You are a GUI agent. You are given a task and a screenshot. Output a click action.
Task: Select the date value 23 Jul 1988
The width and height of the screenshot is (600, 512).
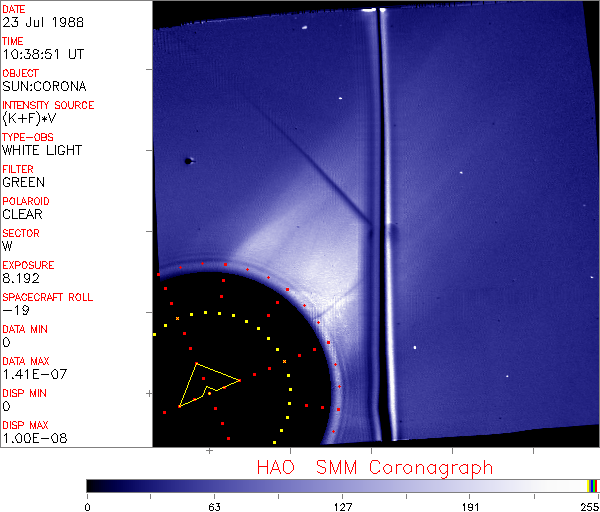click(x=43, y=22)
